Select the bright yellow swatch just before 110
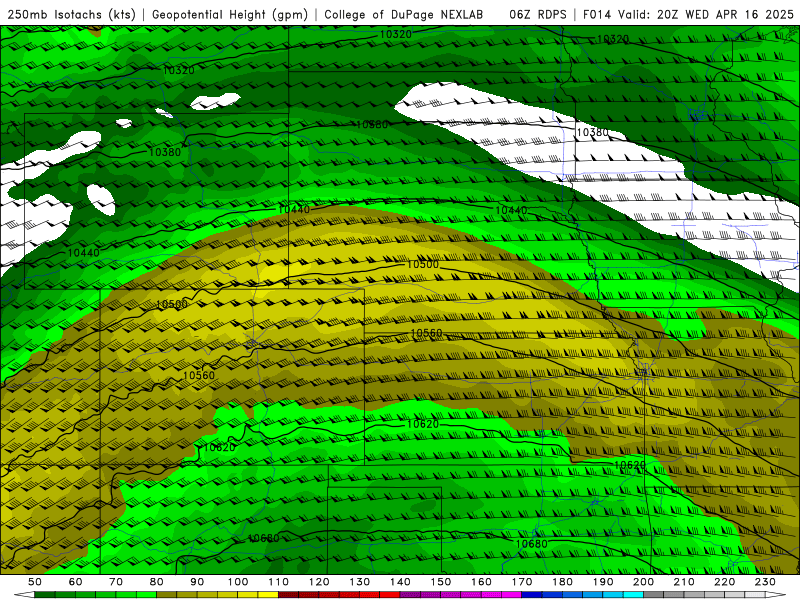The height and width of the screenshot is (600, 800). (x=268, y=594)
